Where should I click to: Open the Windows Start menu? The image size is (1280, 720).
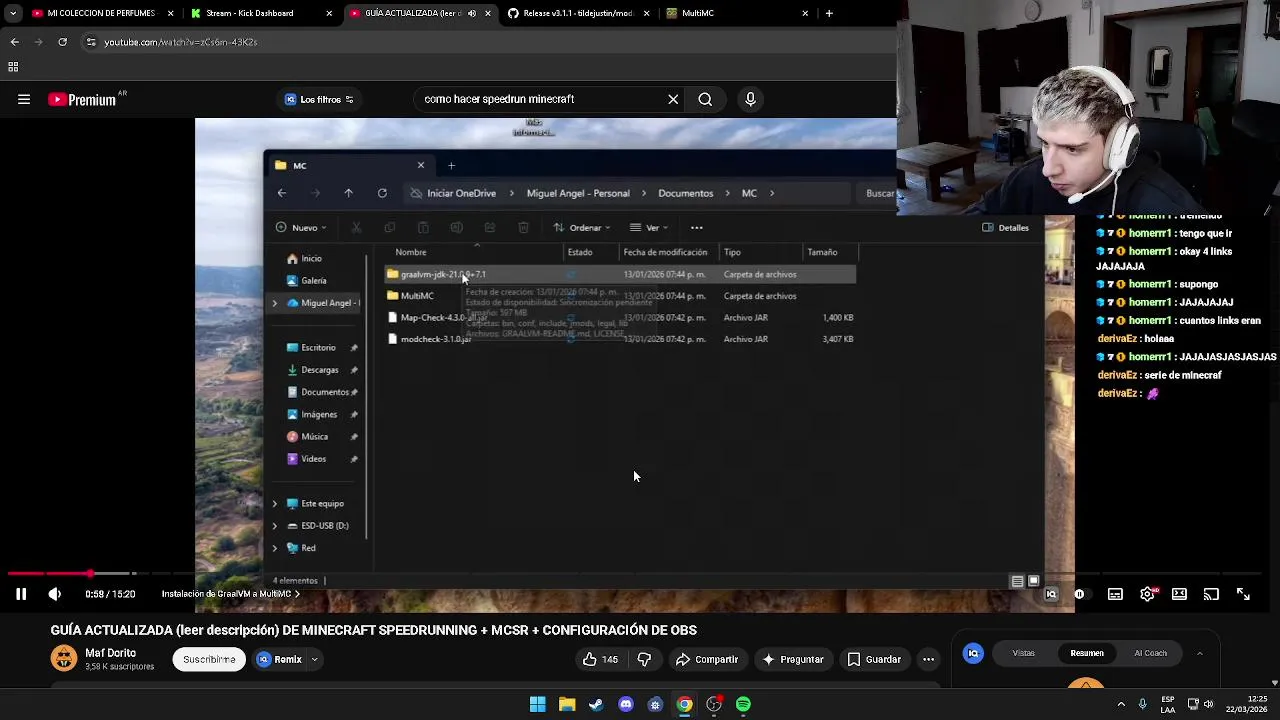538,704
